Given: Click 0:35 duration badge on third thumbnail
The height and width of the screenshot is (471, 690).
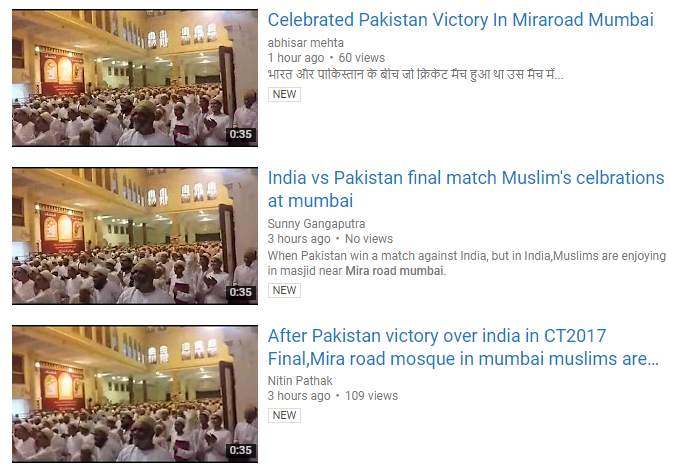Looking at the screenshot, I should 240,450.
